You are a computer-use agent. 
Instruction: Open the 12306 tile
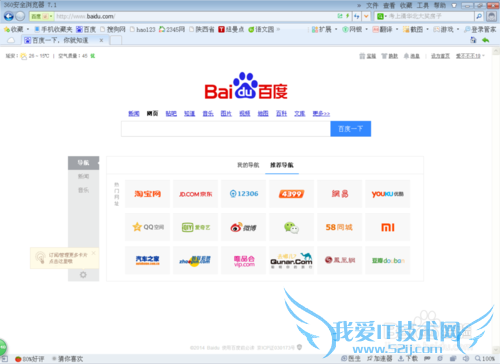(243, 194)
